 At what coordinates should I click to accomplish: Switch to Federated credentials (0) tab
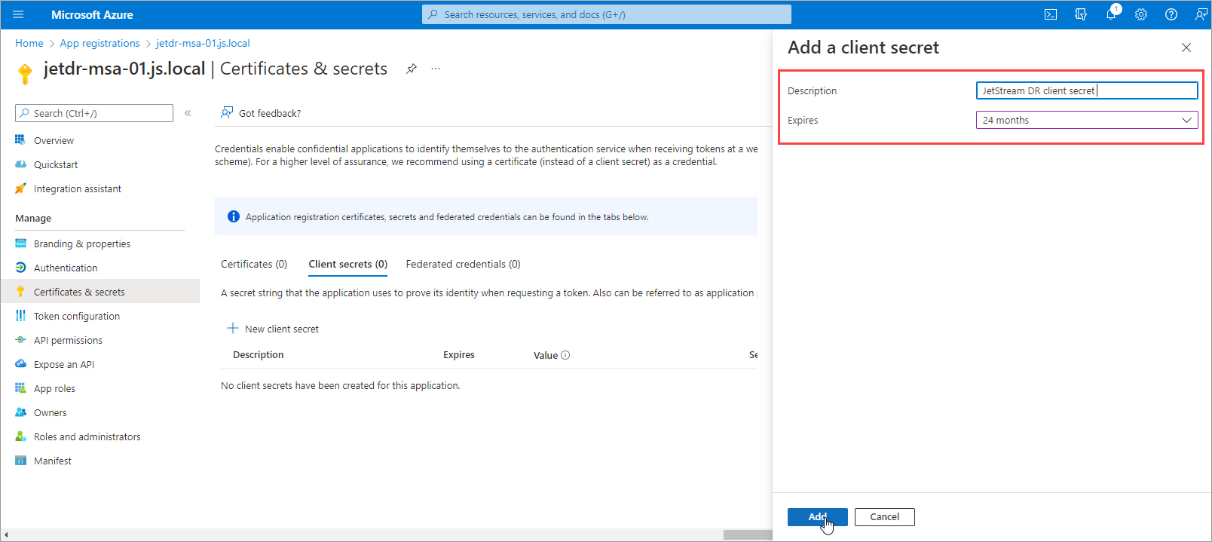coord(463,264)
